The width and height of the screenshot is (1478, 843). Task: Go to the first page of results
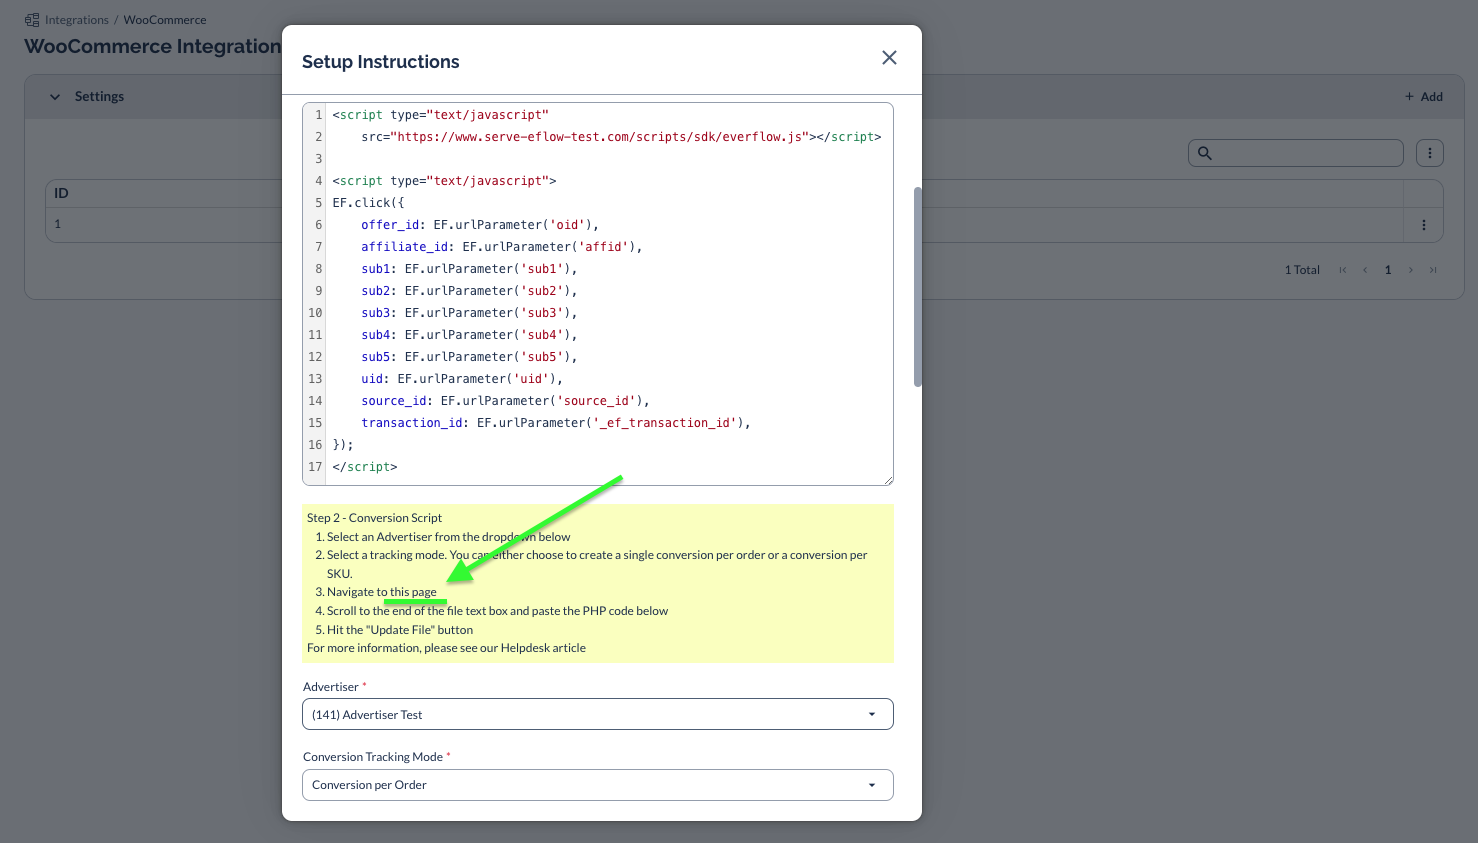click(x=1342, y=270)
